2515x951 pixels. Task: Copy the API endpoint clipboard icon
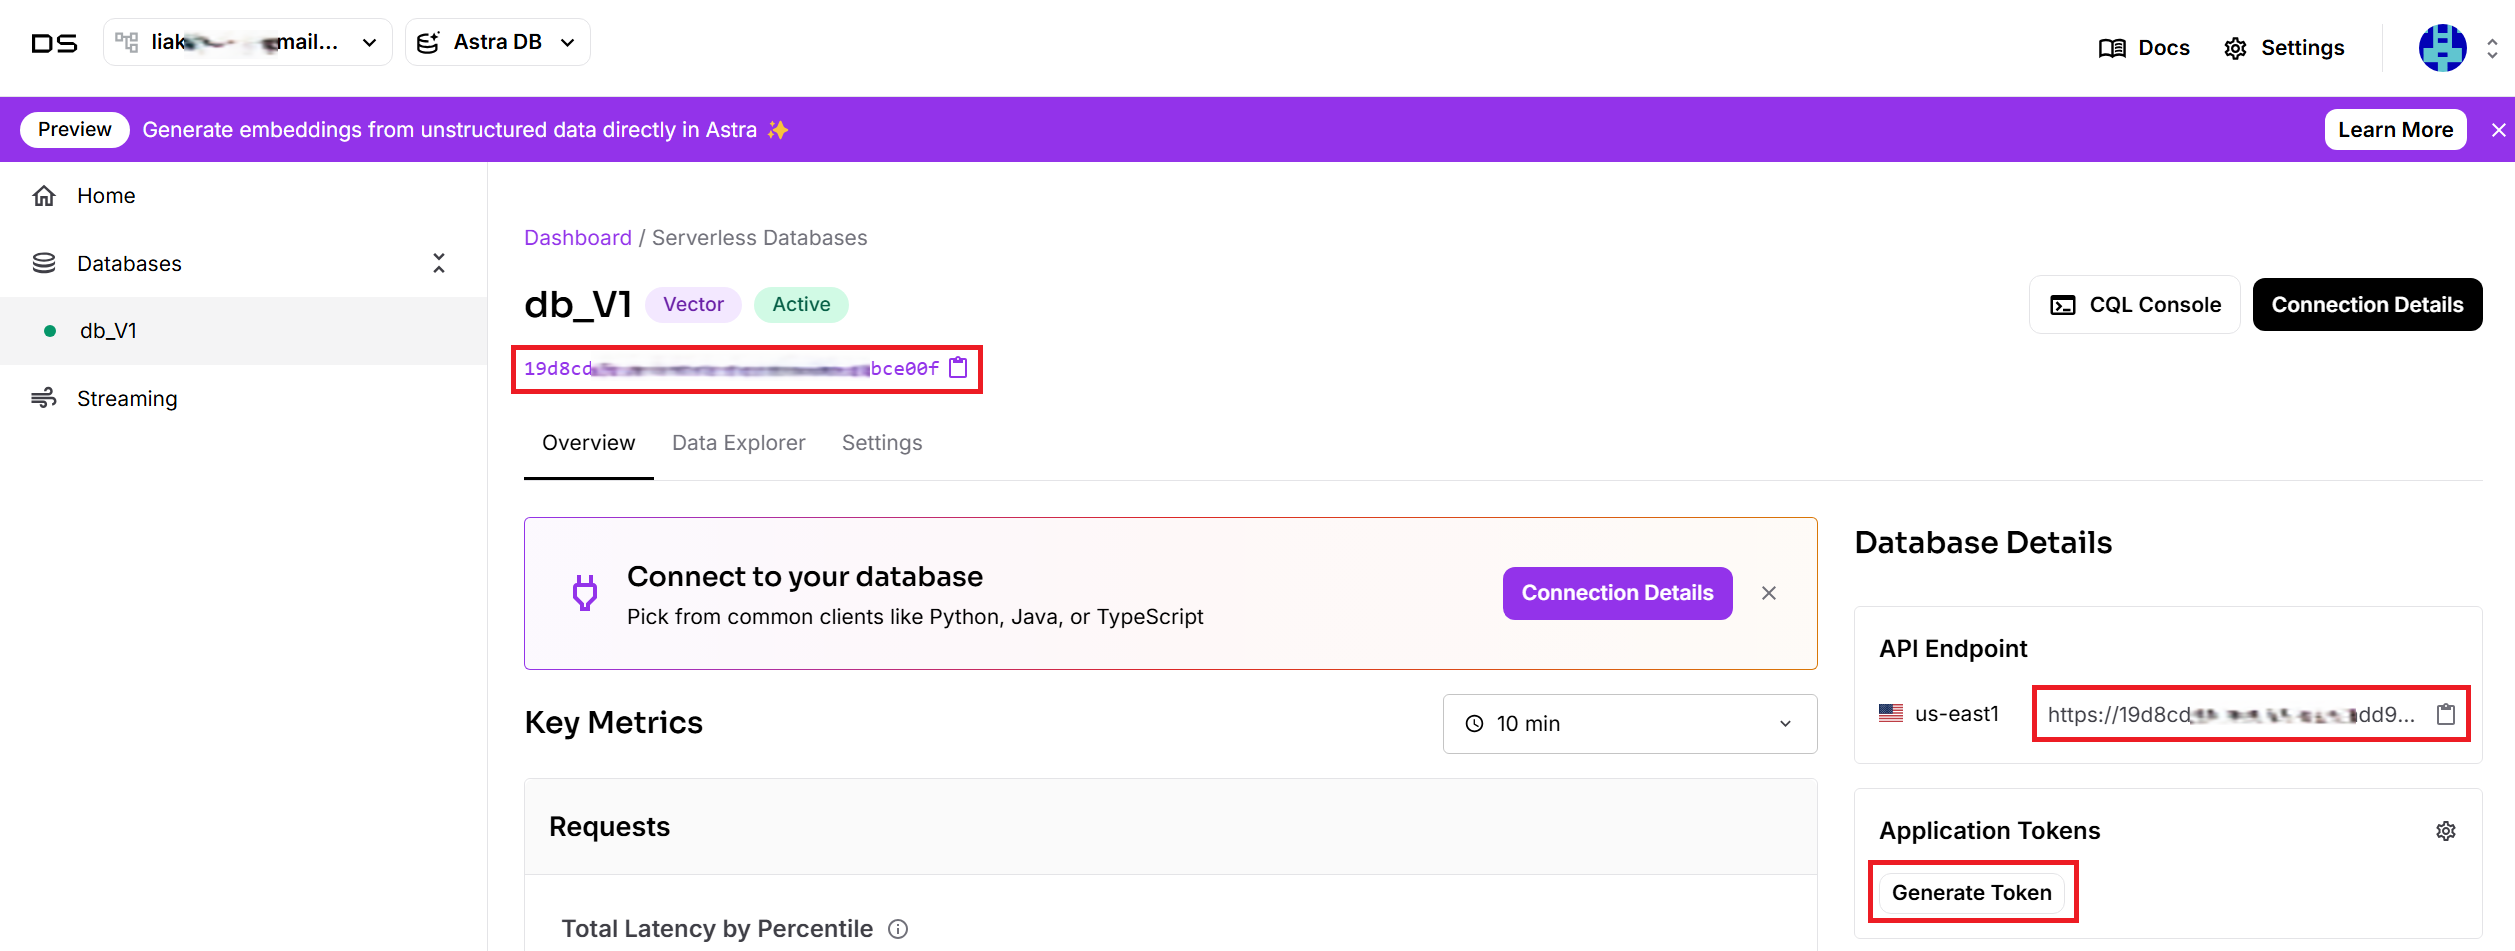[2445, 714]
